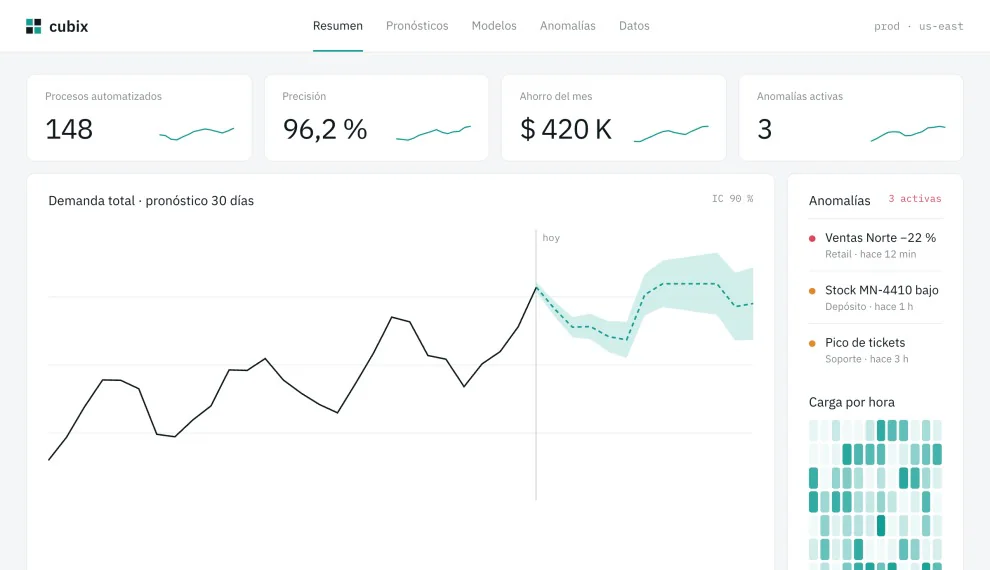Click the cubix logo icon
The height and width of the screenshot is (570, 990).
pyautogui.click(x=33, y=26)
